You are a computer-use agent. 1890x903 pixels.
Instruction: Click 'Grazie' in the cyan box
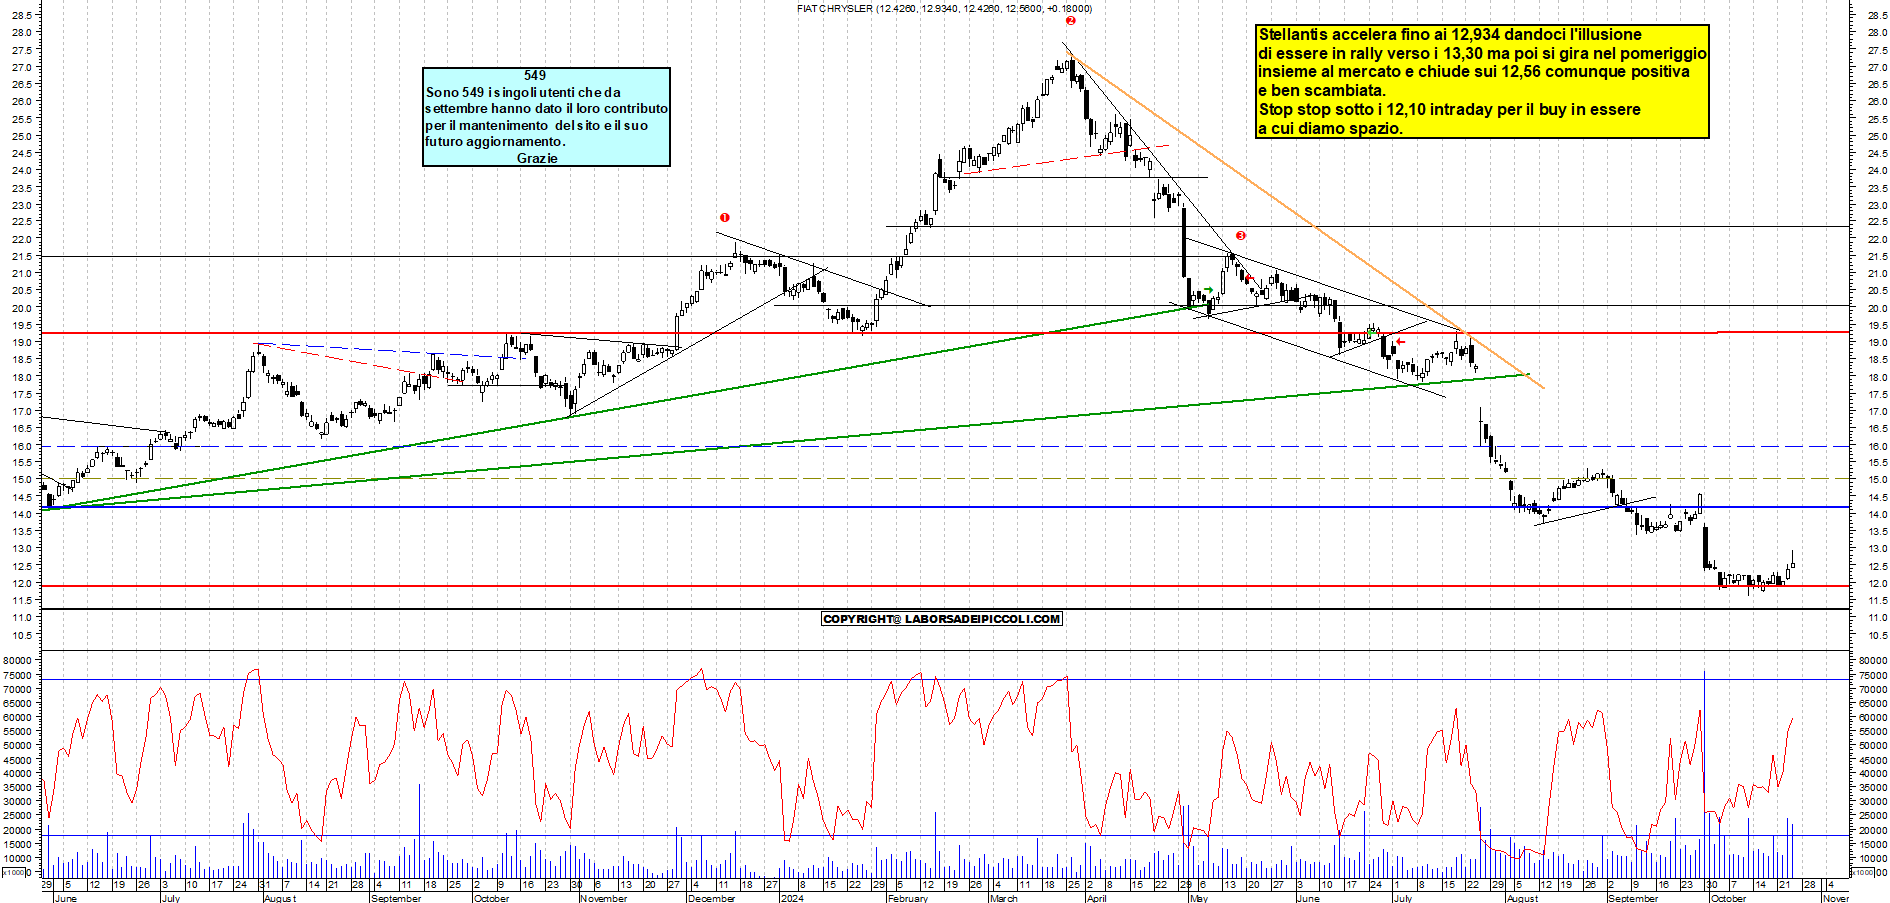[x=537, y=158]
